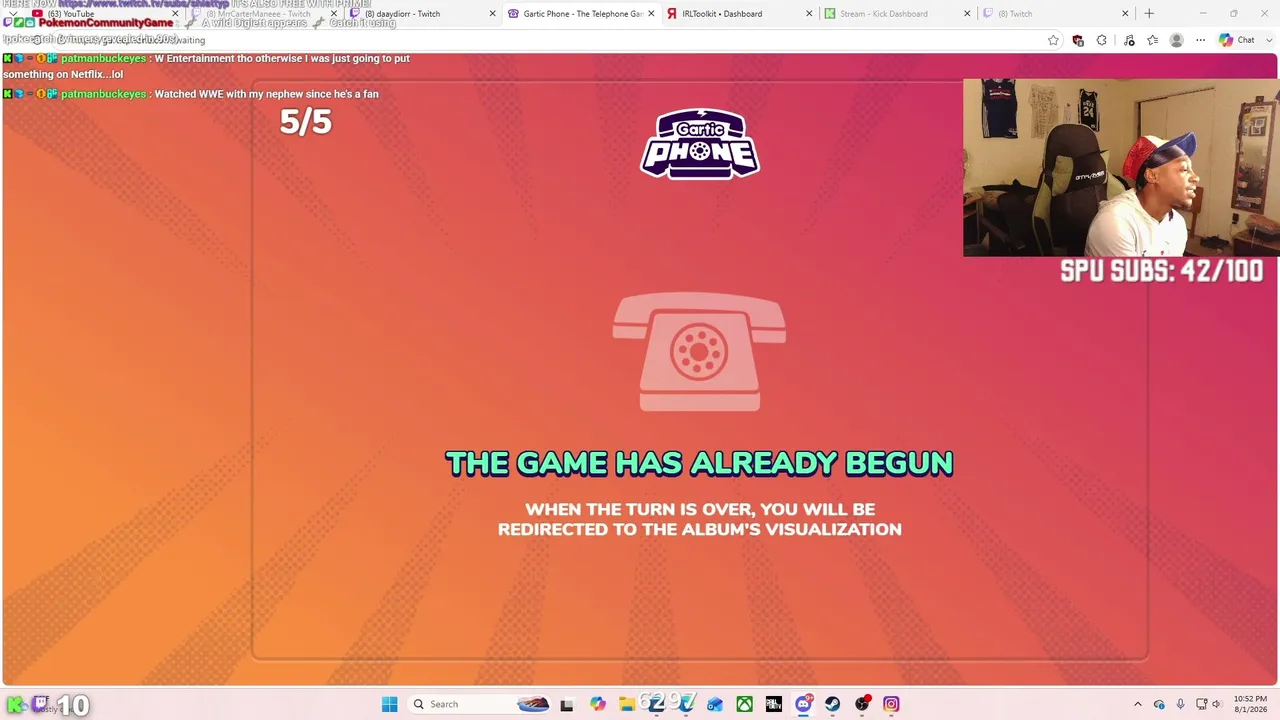1280x720 pixels.
Task: Open a new browser tab
Action: (1149, 14)
